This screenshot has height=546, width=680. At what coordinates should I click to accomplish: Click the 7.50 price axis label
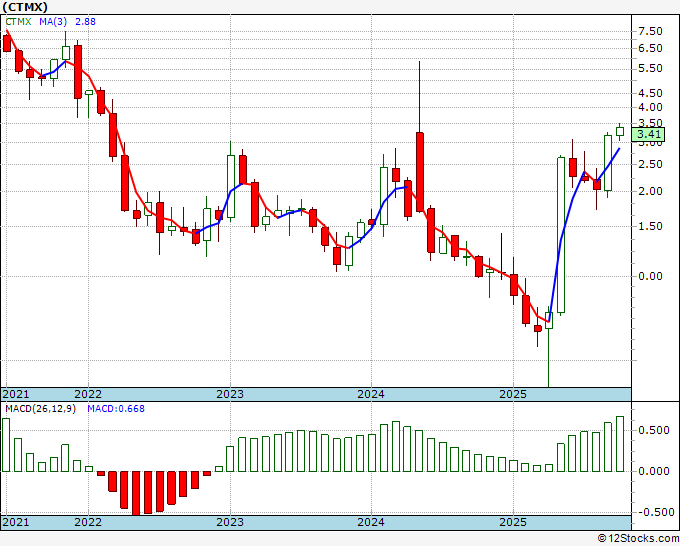tap(650, 31)
